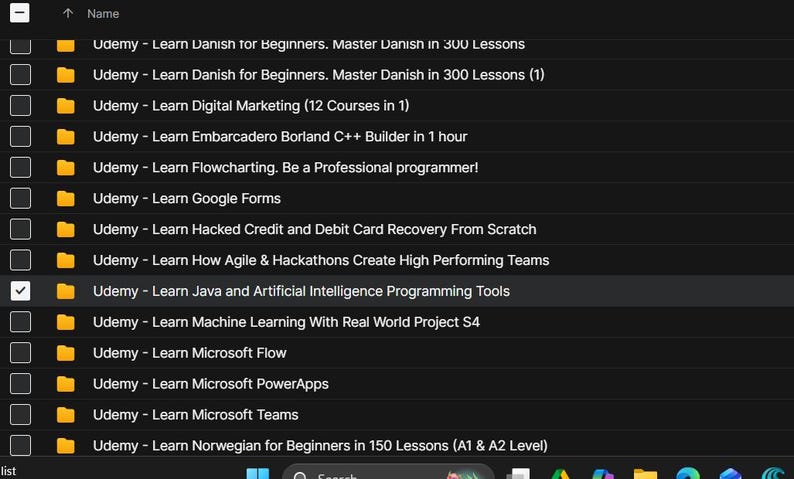Click the Learn Microsoft PowerApps folder icon

(65, 384)
